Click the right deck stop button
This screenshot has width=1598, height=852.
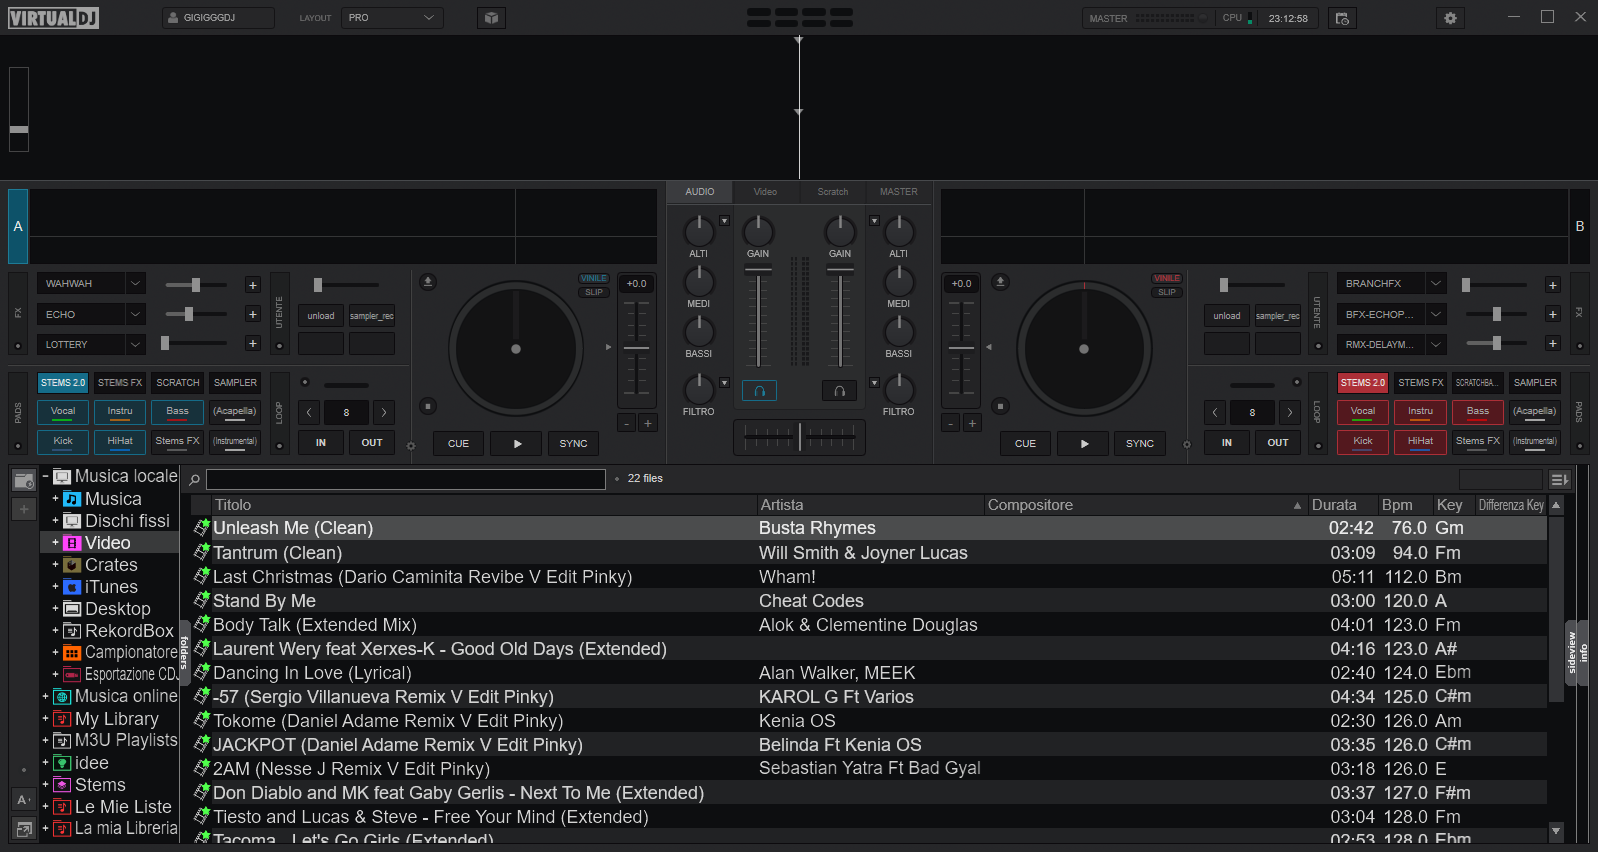(x=1000, y=406)
